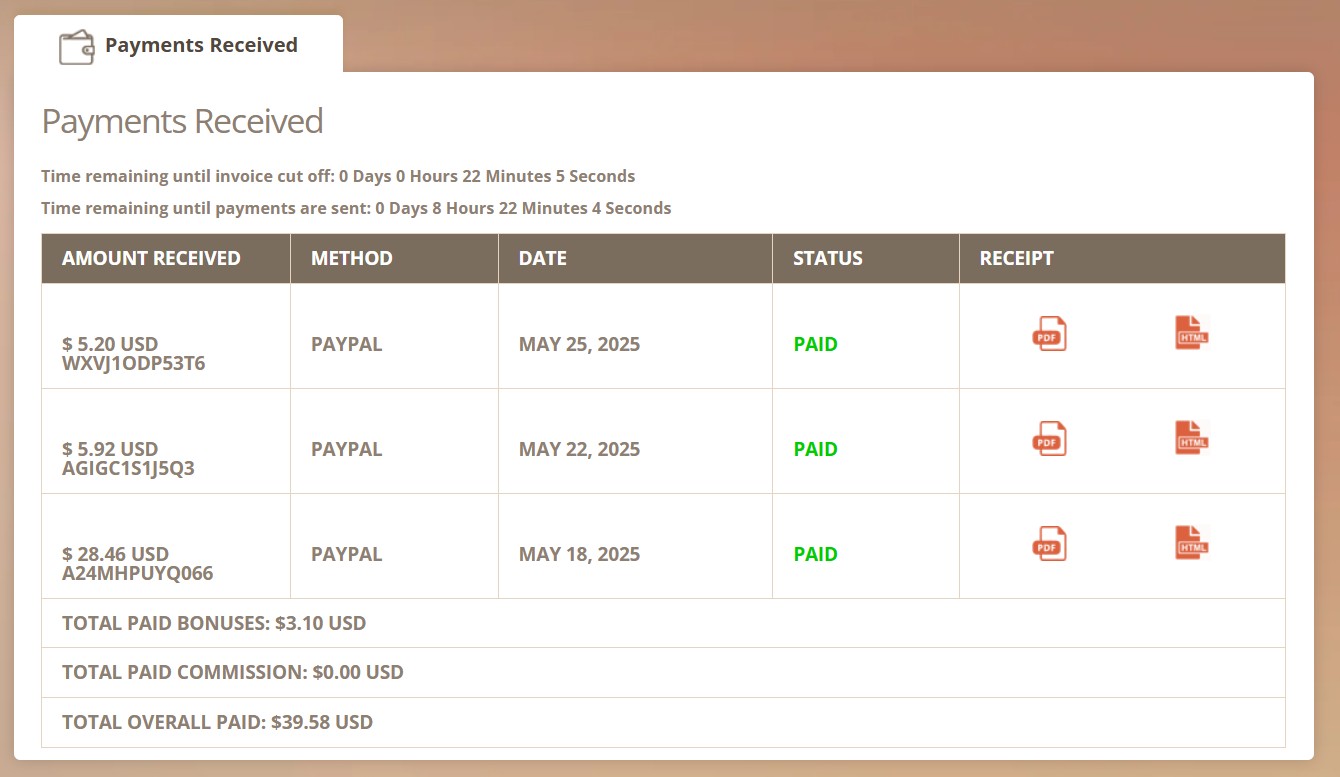This screenshot has width=1340, height=777.
Task: Click the DATE column header
Action: (x=541, y=258)
